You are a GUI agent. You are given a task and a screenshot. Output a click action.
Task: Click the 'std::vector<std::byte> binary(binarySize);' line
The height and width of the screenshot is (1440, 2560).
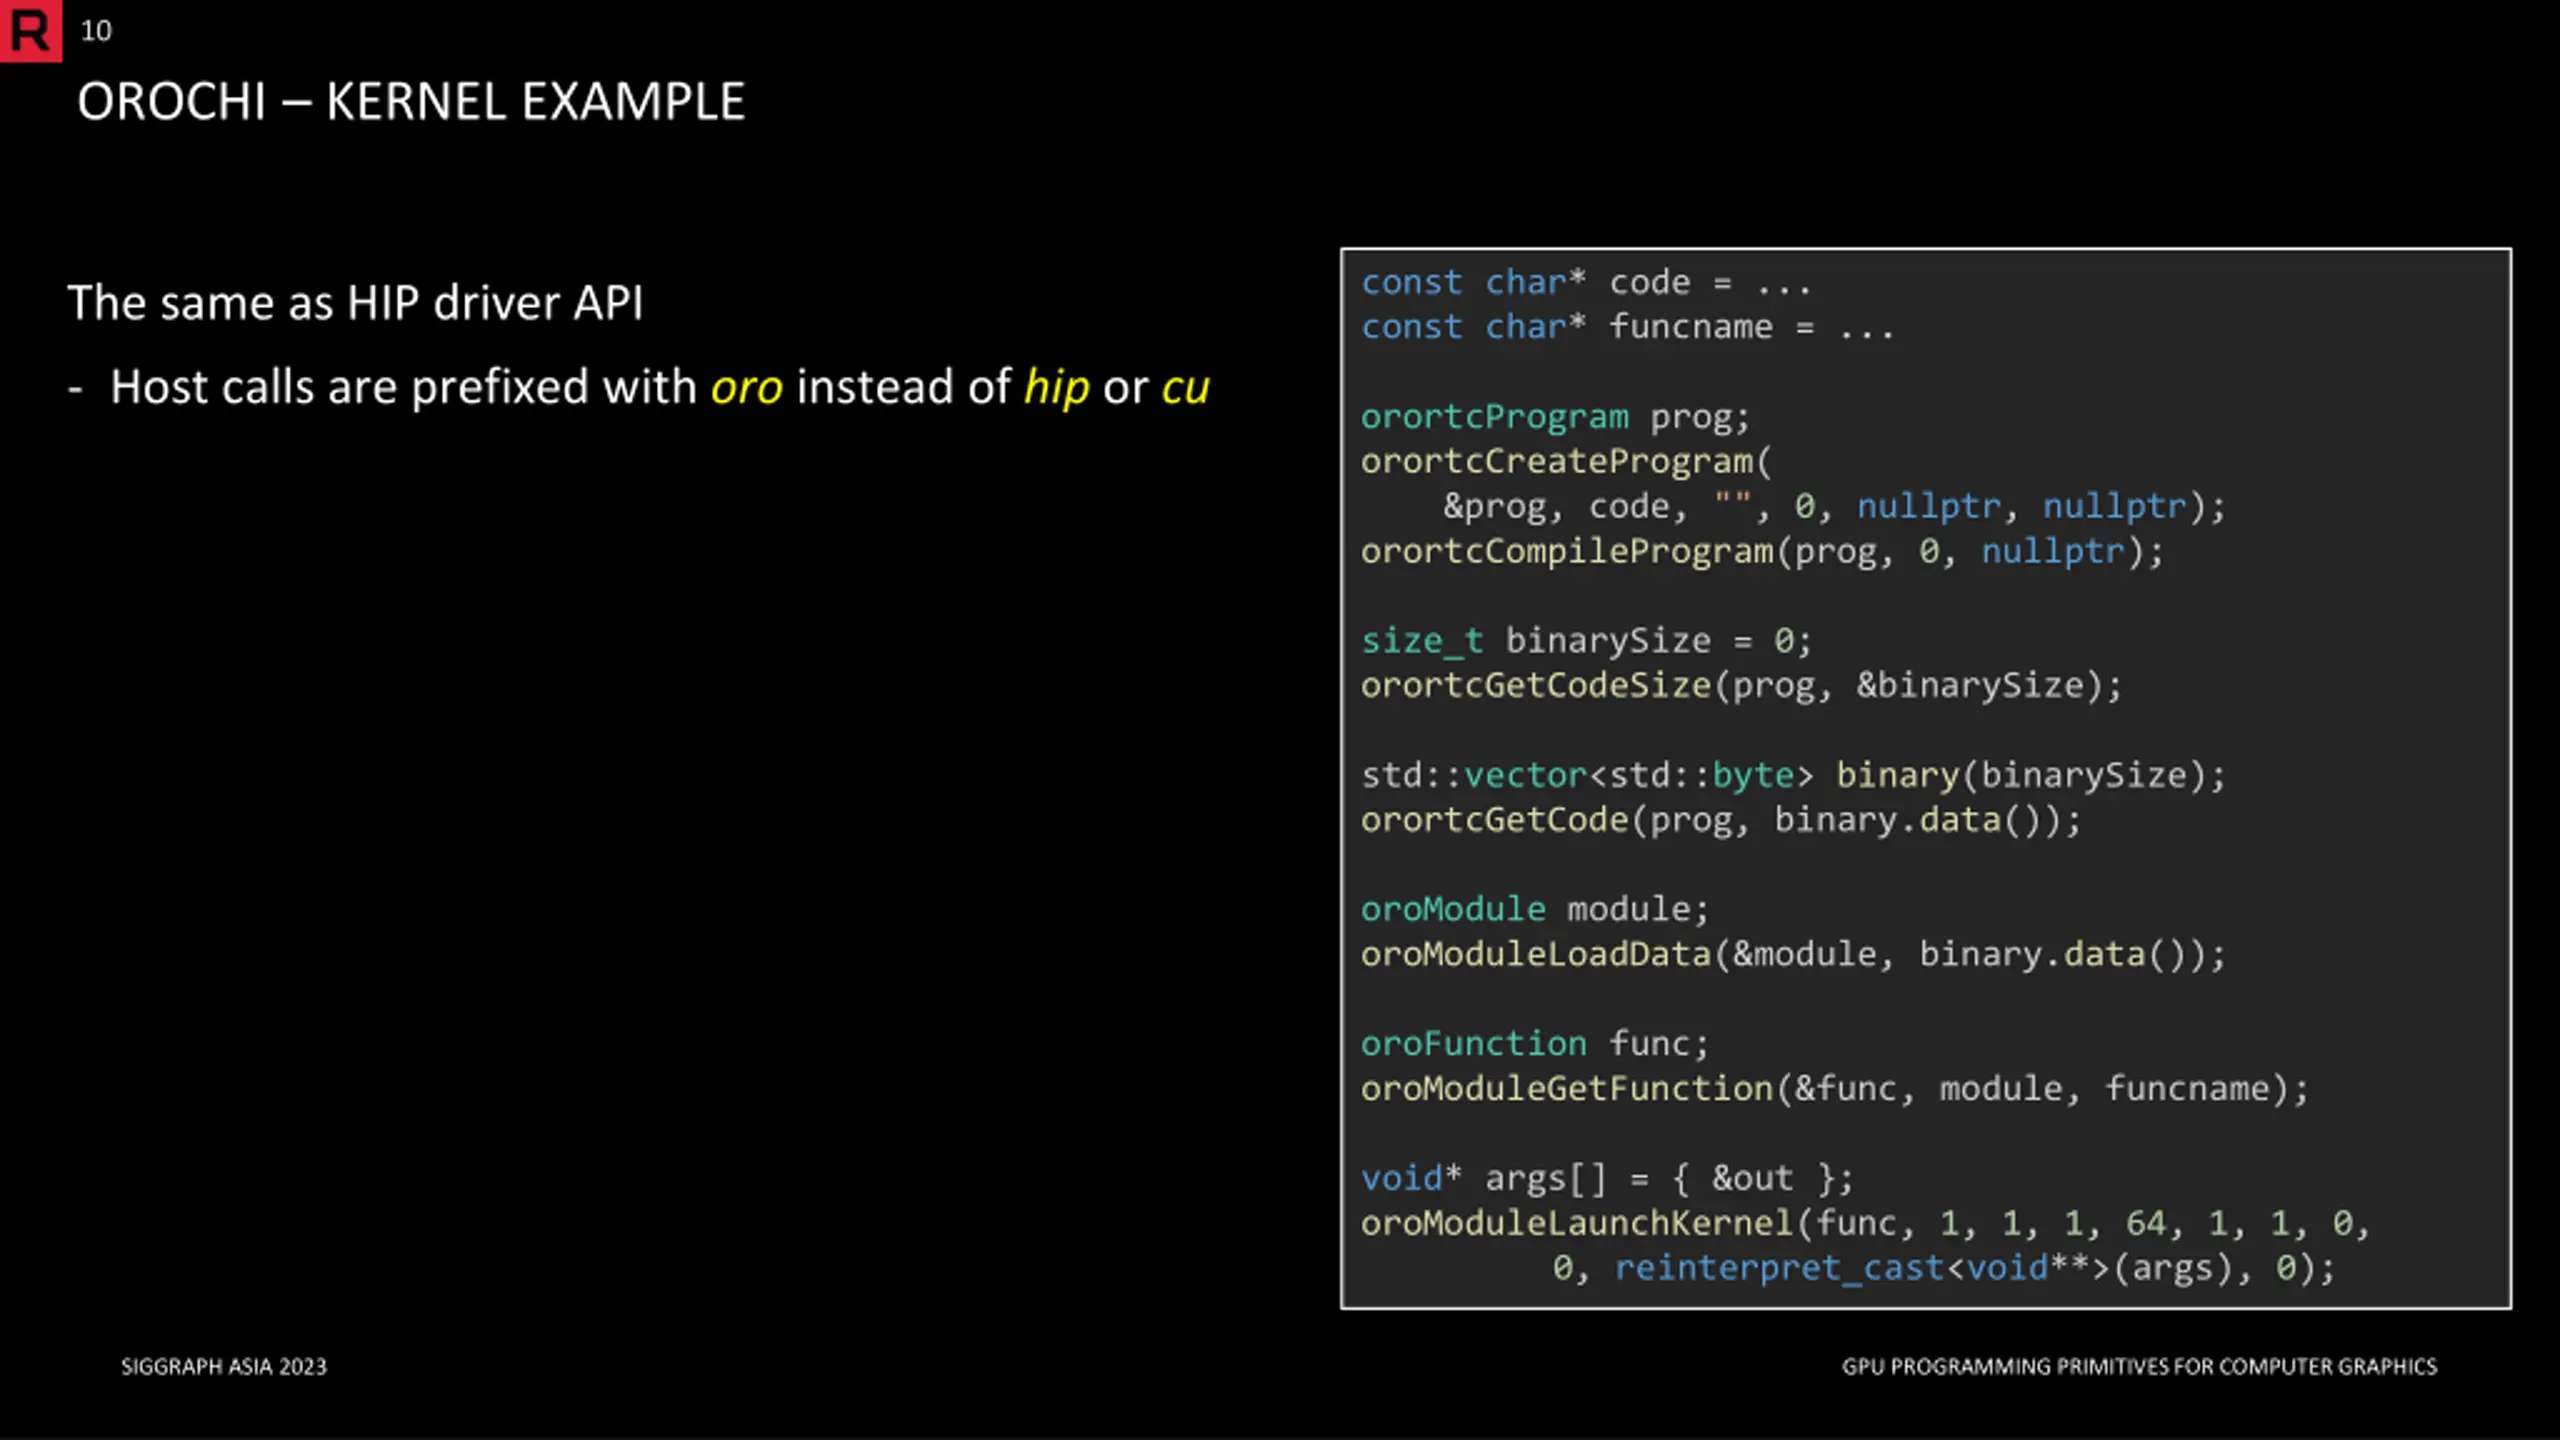pyautogui.click(x=1794, y=776)
